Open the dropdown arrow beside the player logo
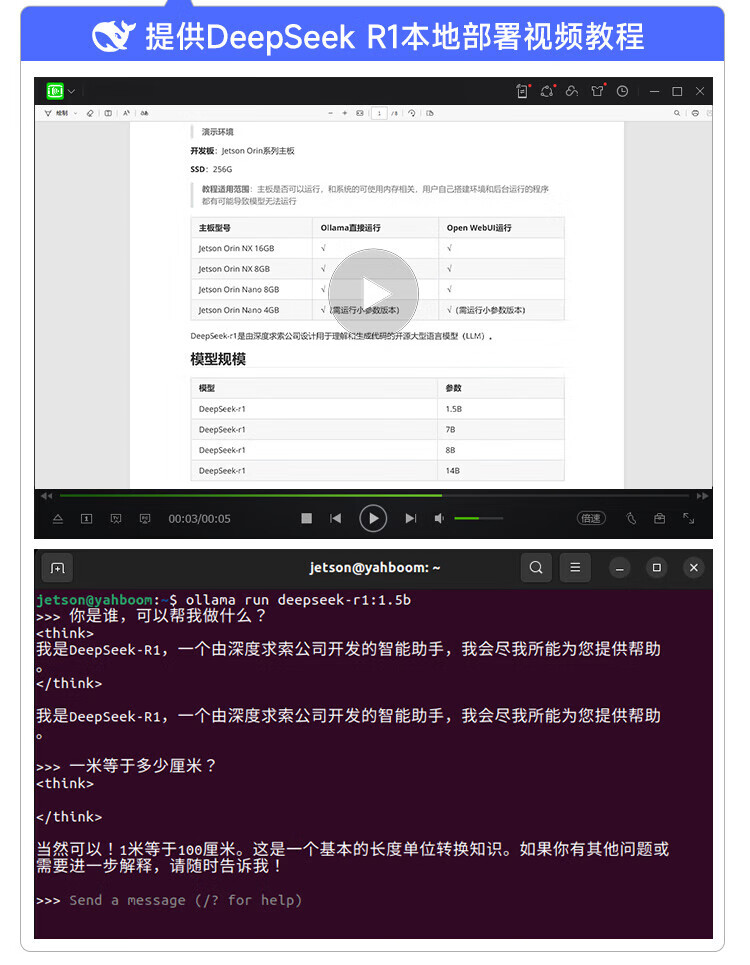The image size is (750, 965). coord(71,91)
